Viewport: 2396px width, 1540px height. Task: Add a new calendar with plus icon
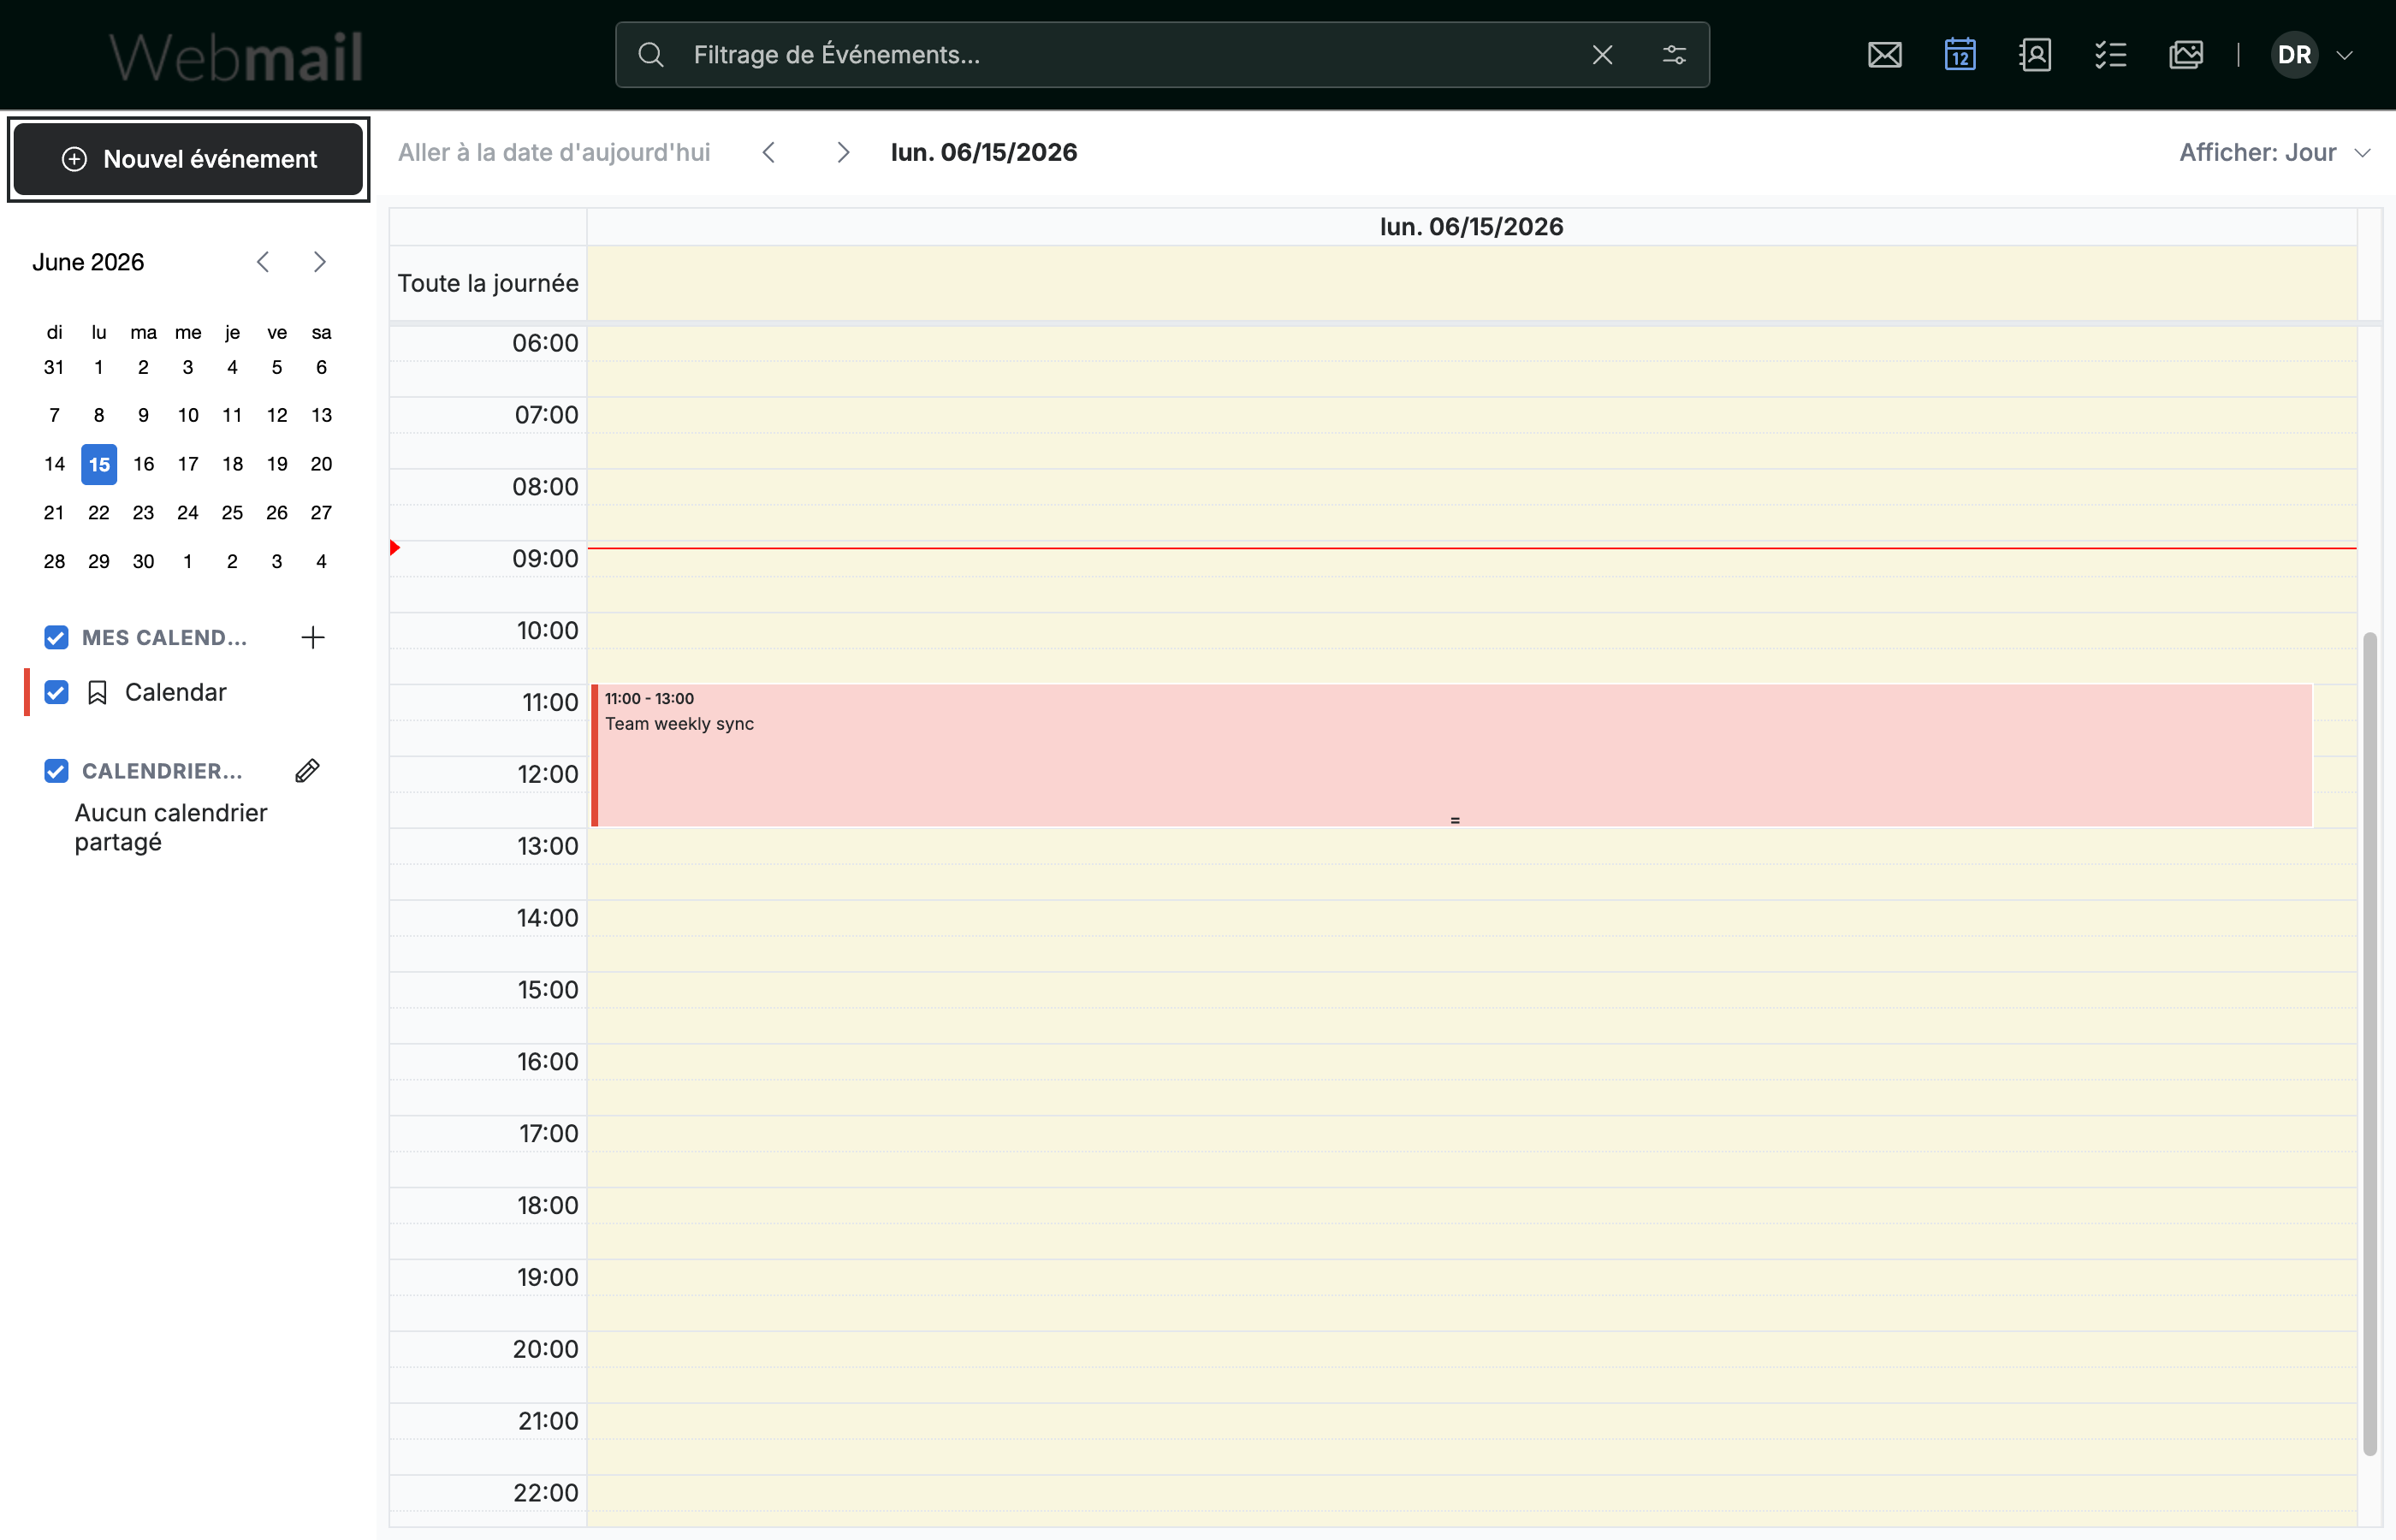(313, 637)
